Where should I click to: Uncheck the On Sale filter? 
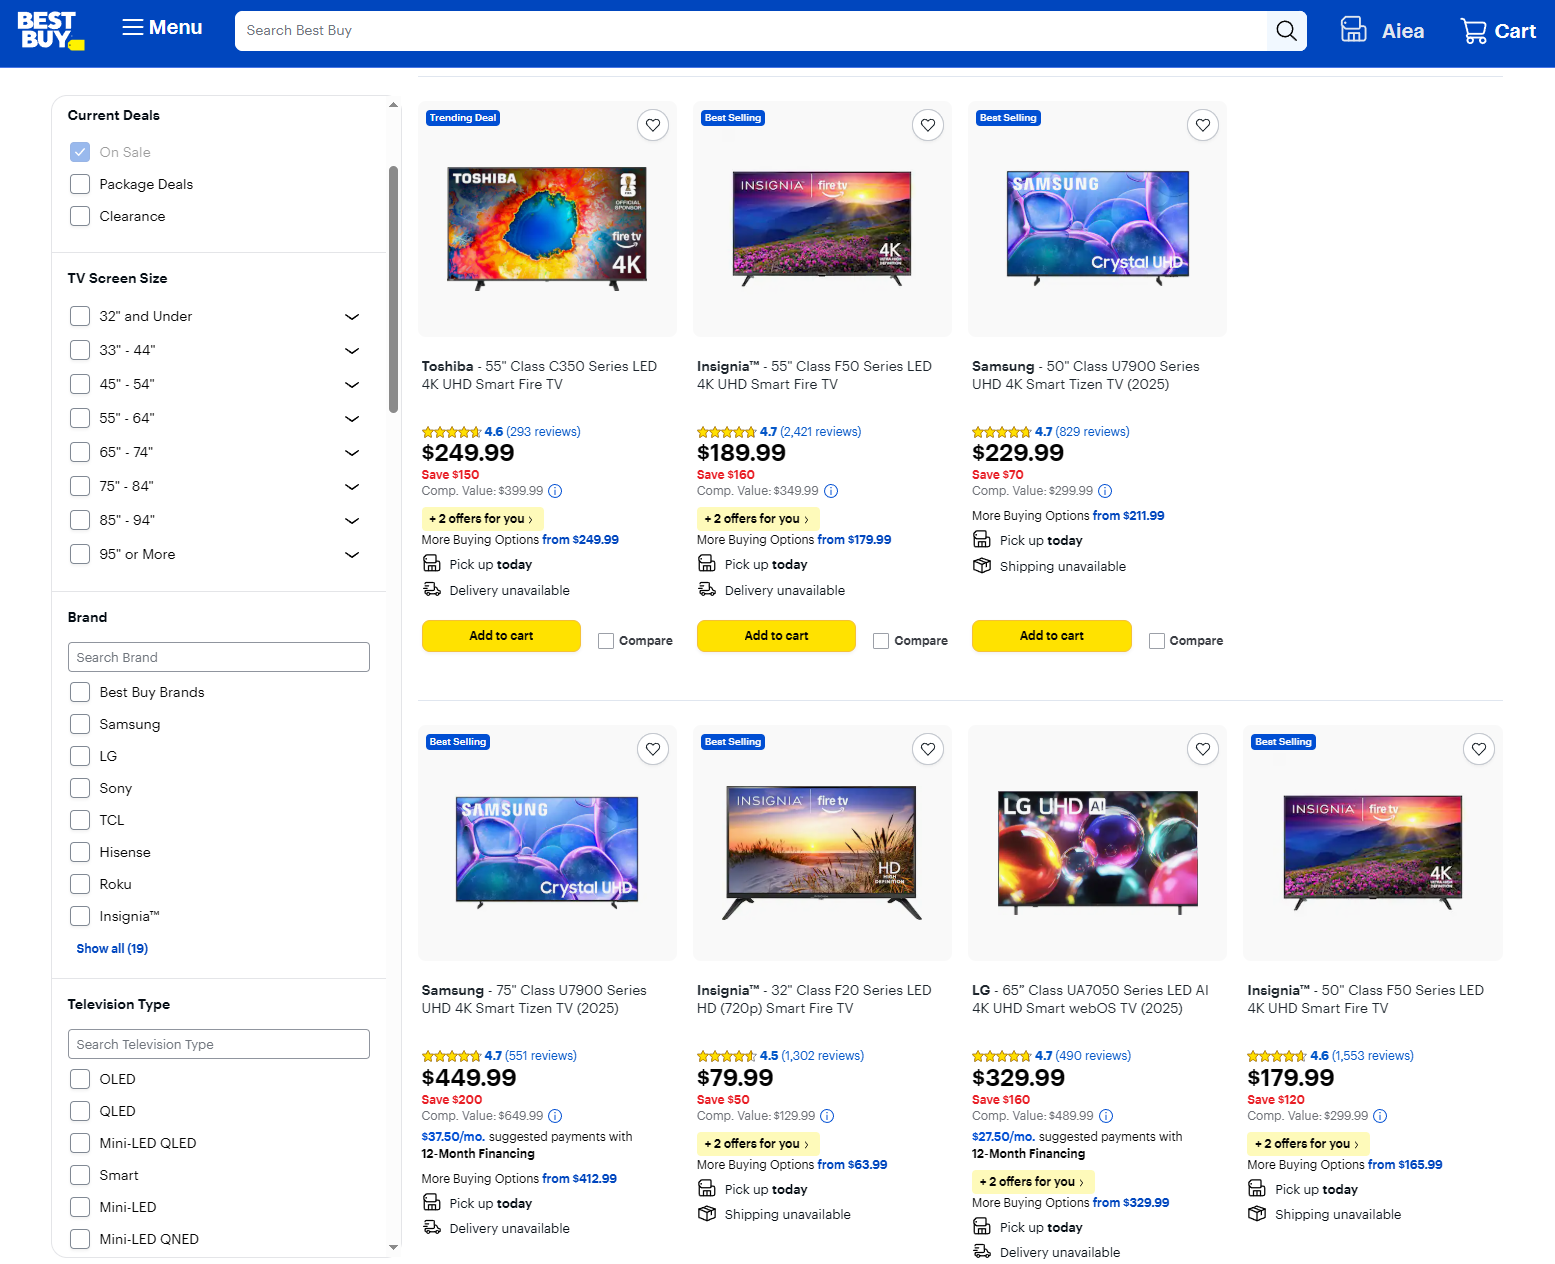click(x=80, y=151)
